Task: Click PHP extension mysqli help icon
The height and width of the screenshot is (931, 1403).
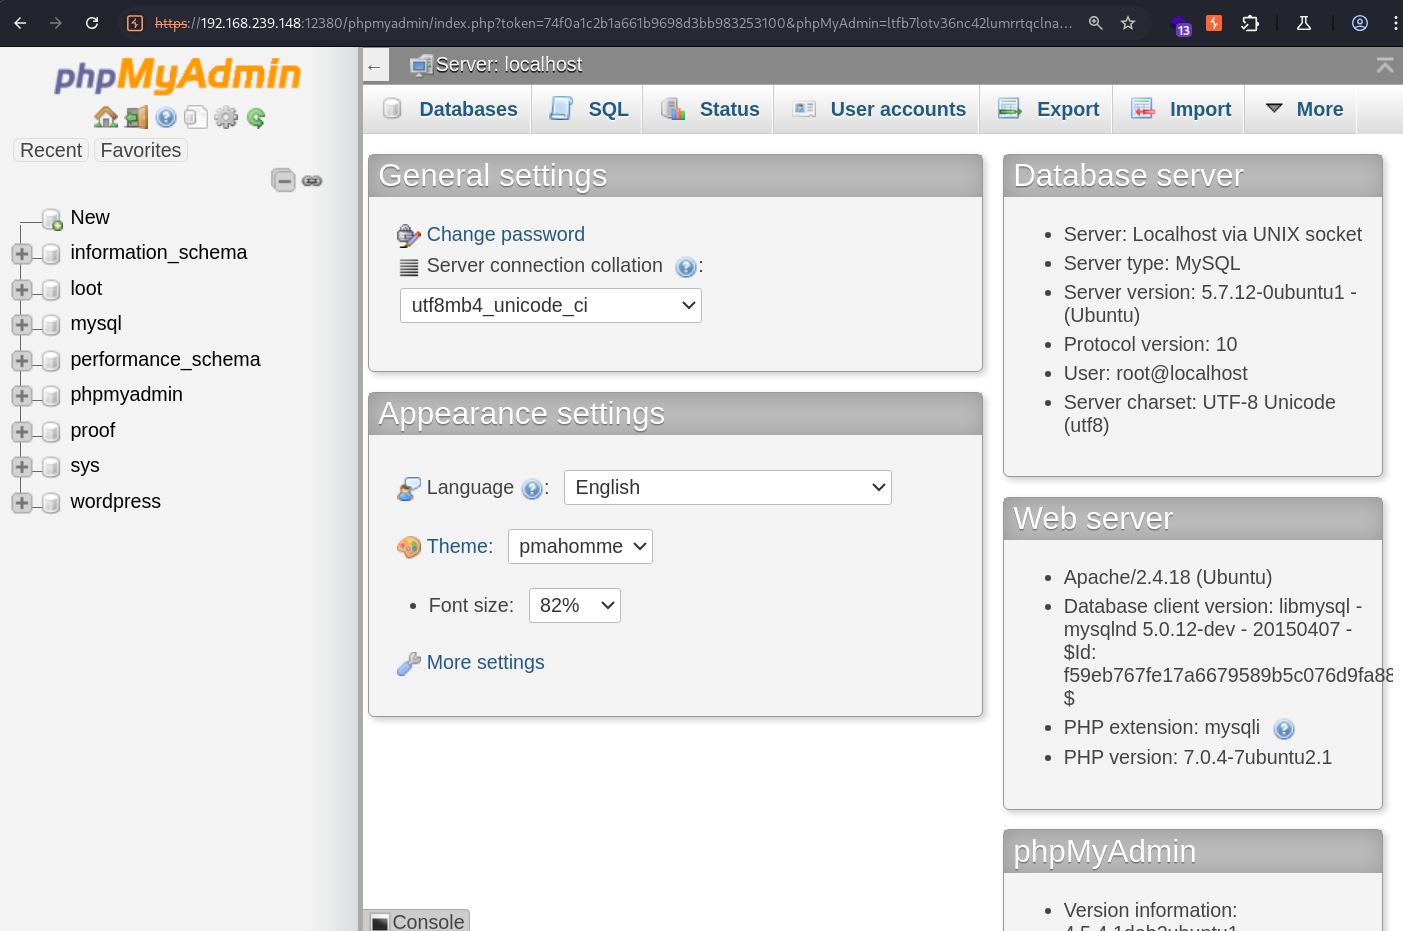Action: click(1284, 729)
